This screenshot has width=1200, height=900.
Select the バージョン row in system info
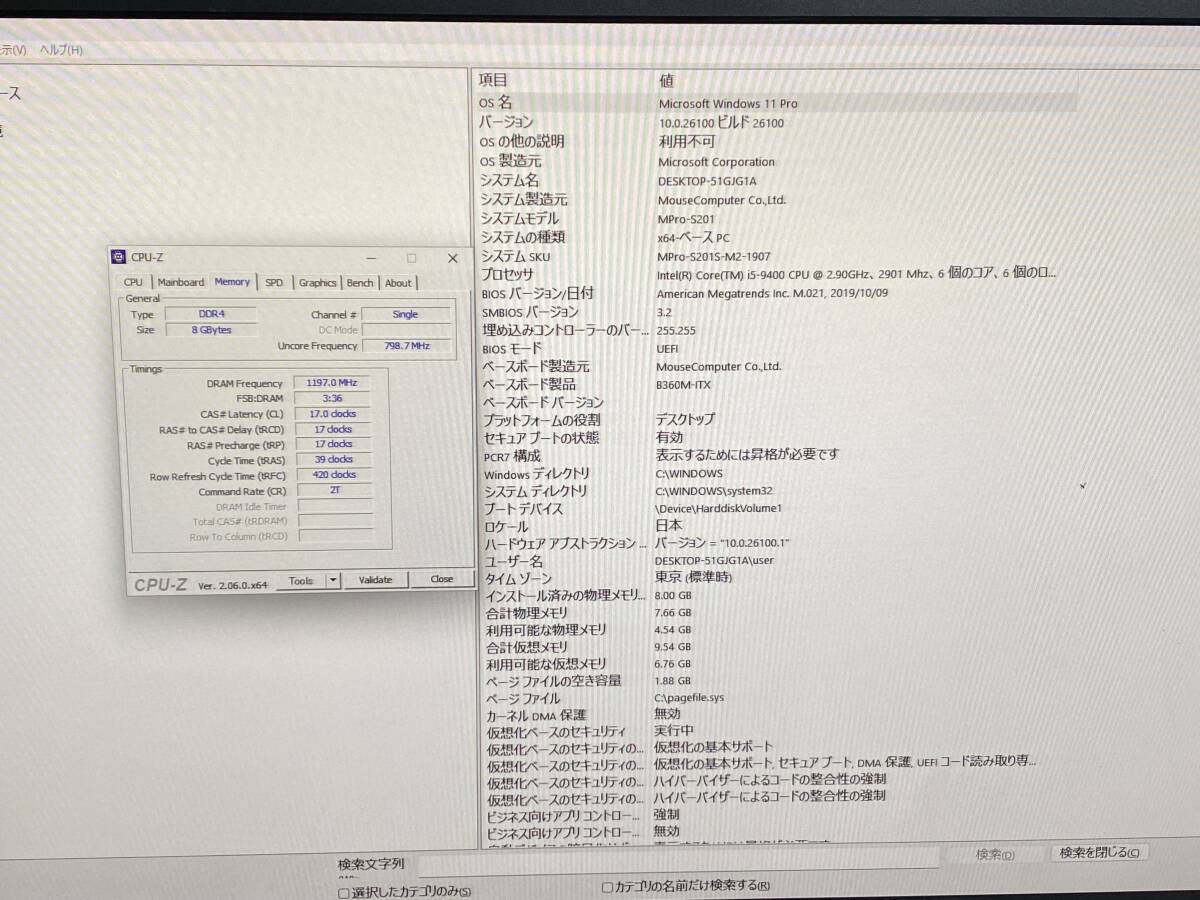(x=777, y=122)
